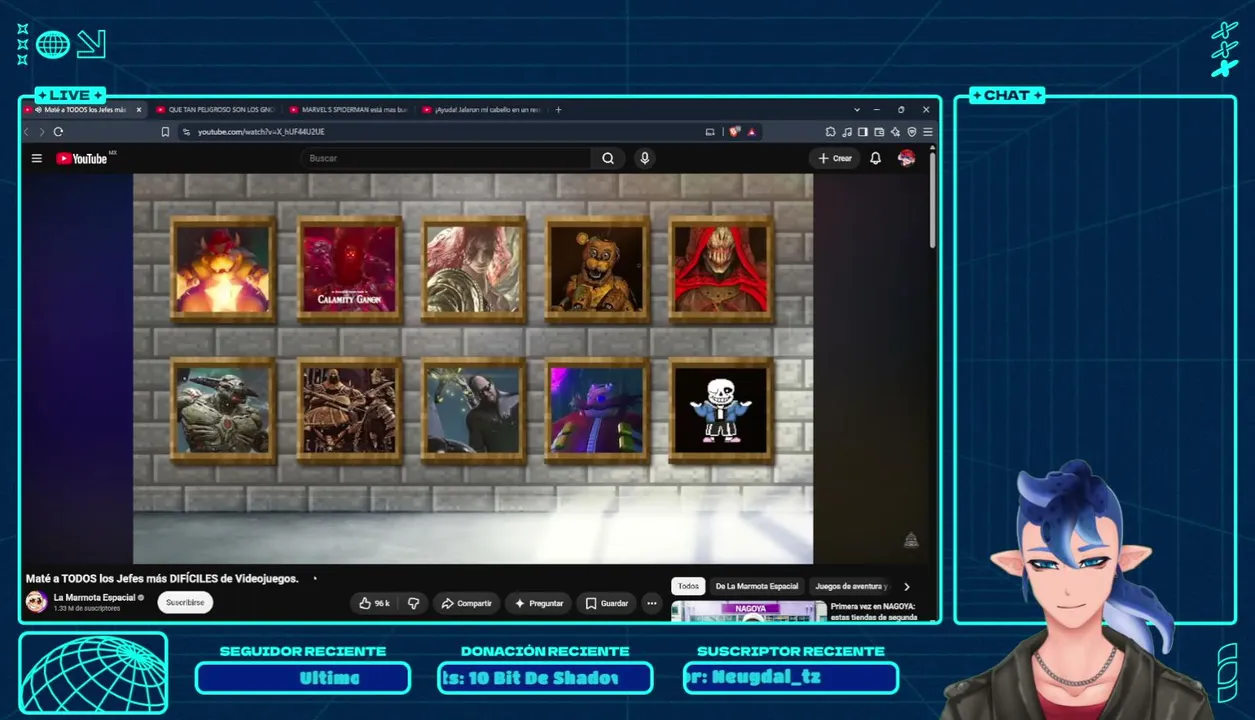1255x720 pixels.
Task: Open site information icon beside URL
Action: pos(186,132)
